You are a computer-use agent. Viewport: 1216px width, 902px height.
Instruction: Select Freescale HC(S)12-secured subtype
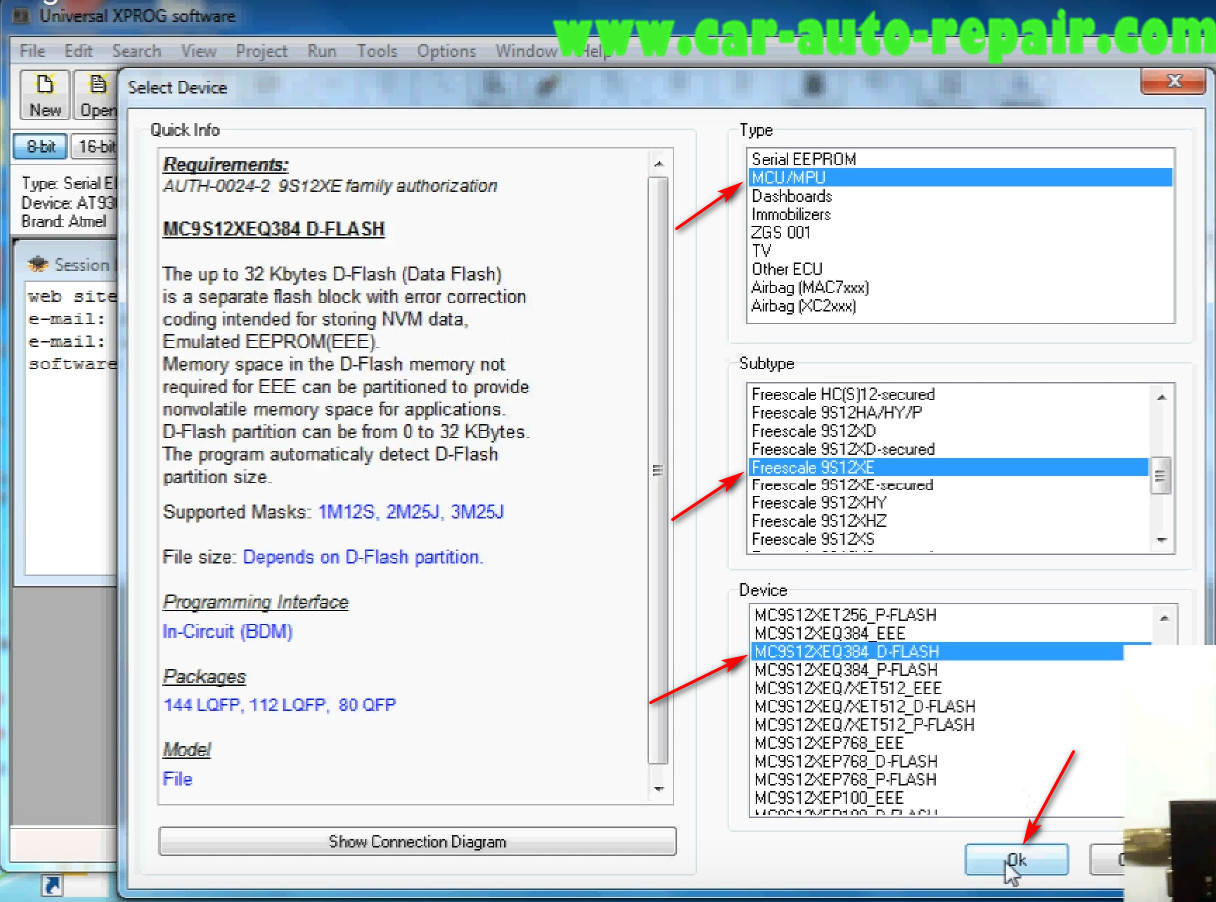point(948,394)
